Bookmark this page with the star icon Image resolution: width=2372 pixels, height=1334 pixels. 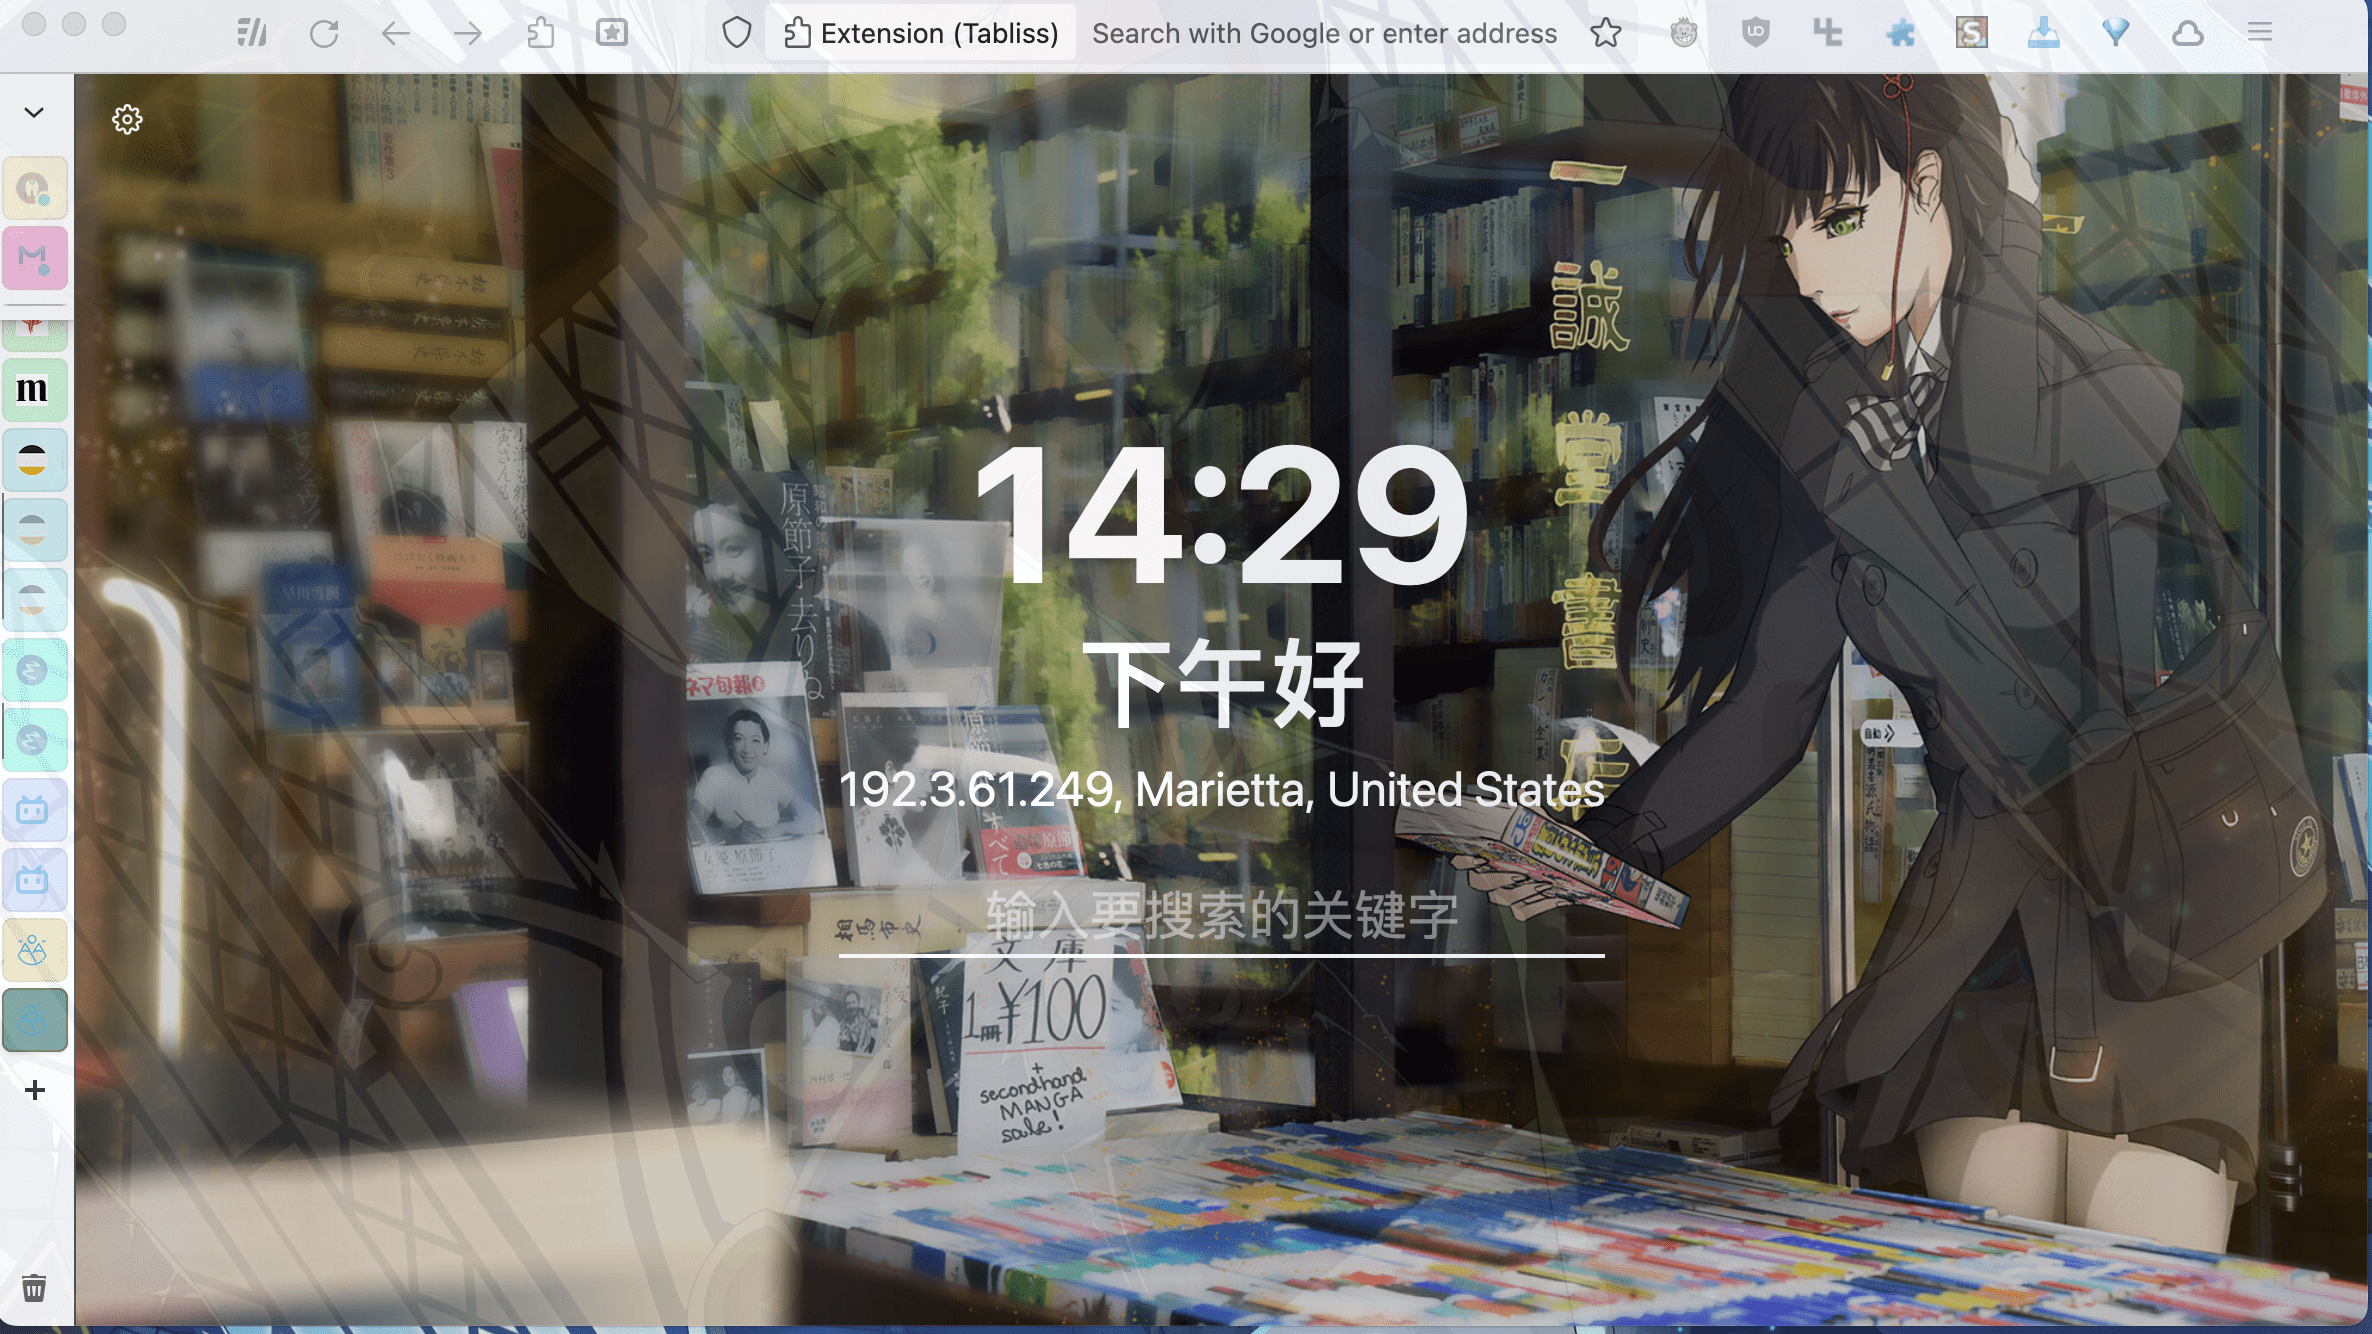1606,33
